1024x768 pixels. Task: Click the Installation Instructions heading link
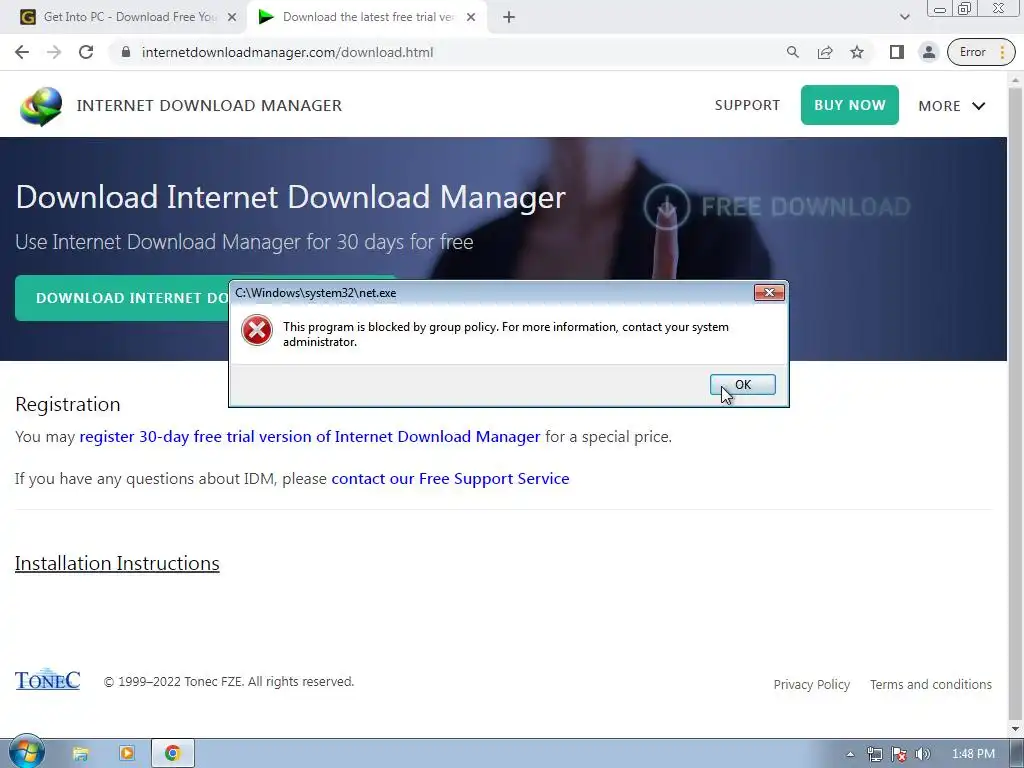coord(117,563)
